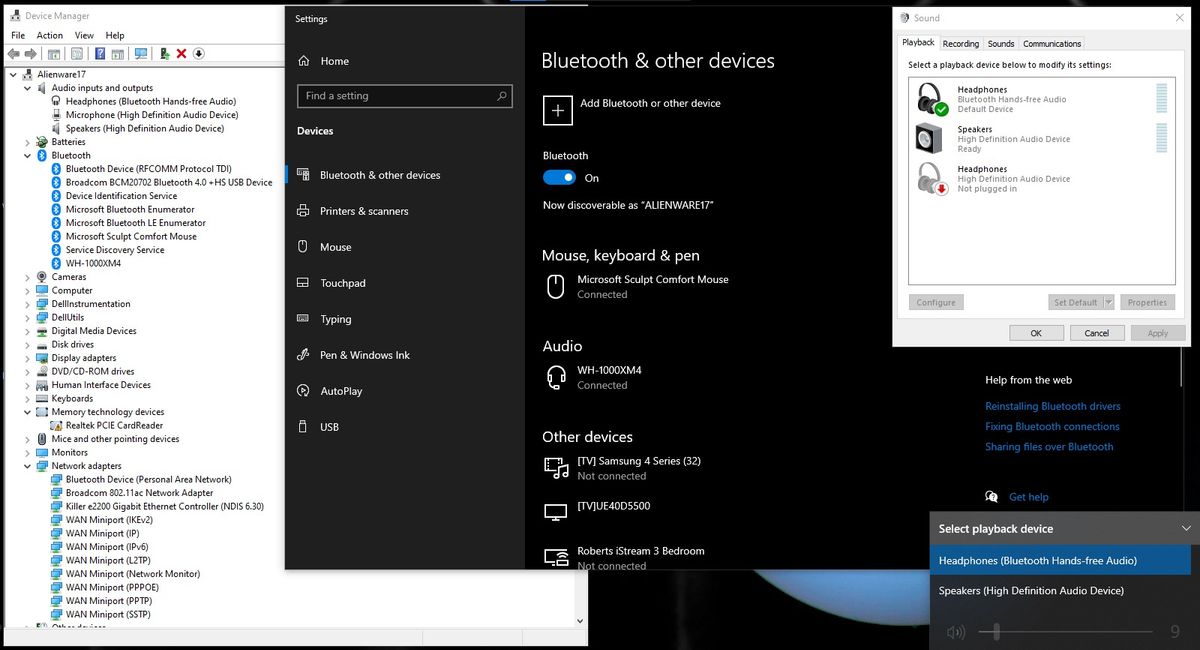The height and width of the screenshot is (650, 1200).
Task: Collapse the Select playback device chevron
Action: coord(1186,529)
